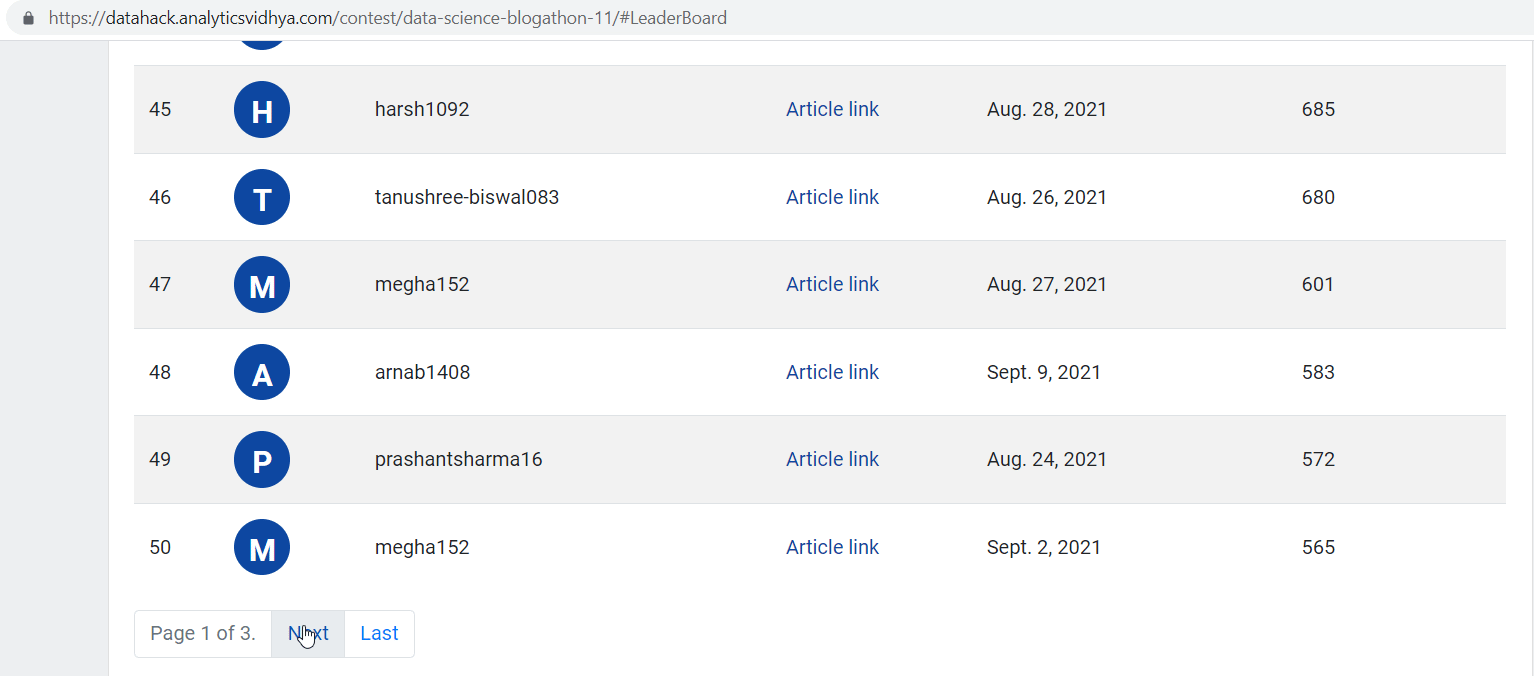Click username tanushree-biswal083

click(x=466, y=197)
